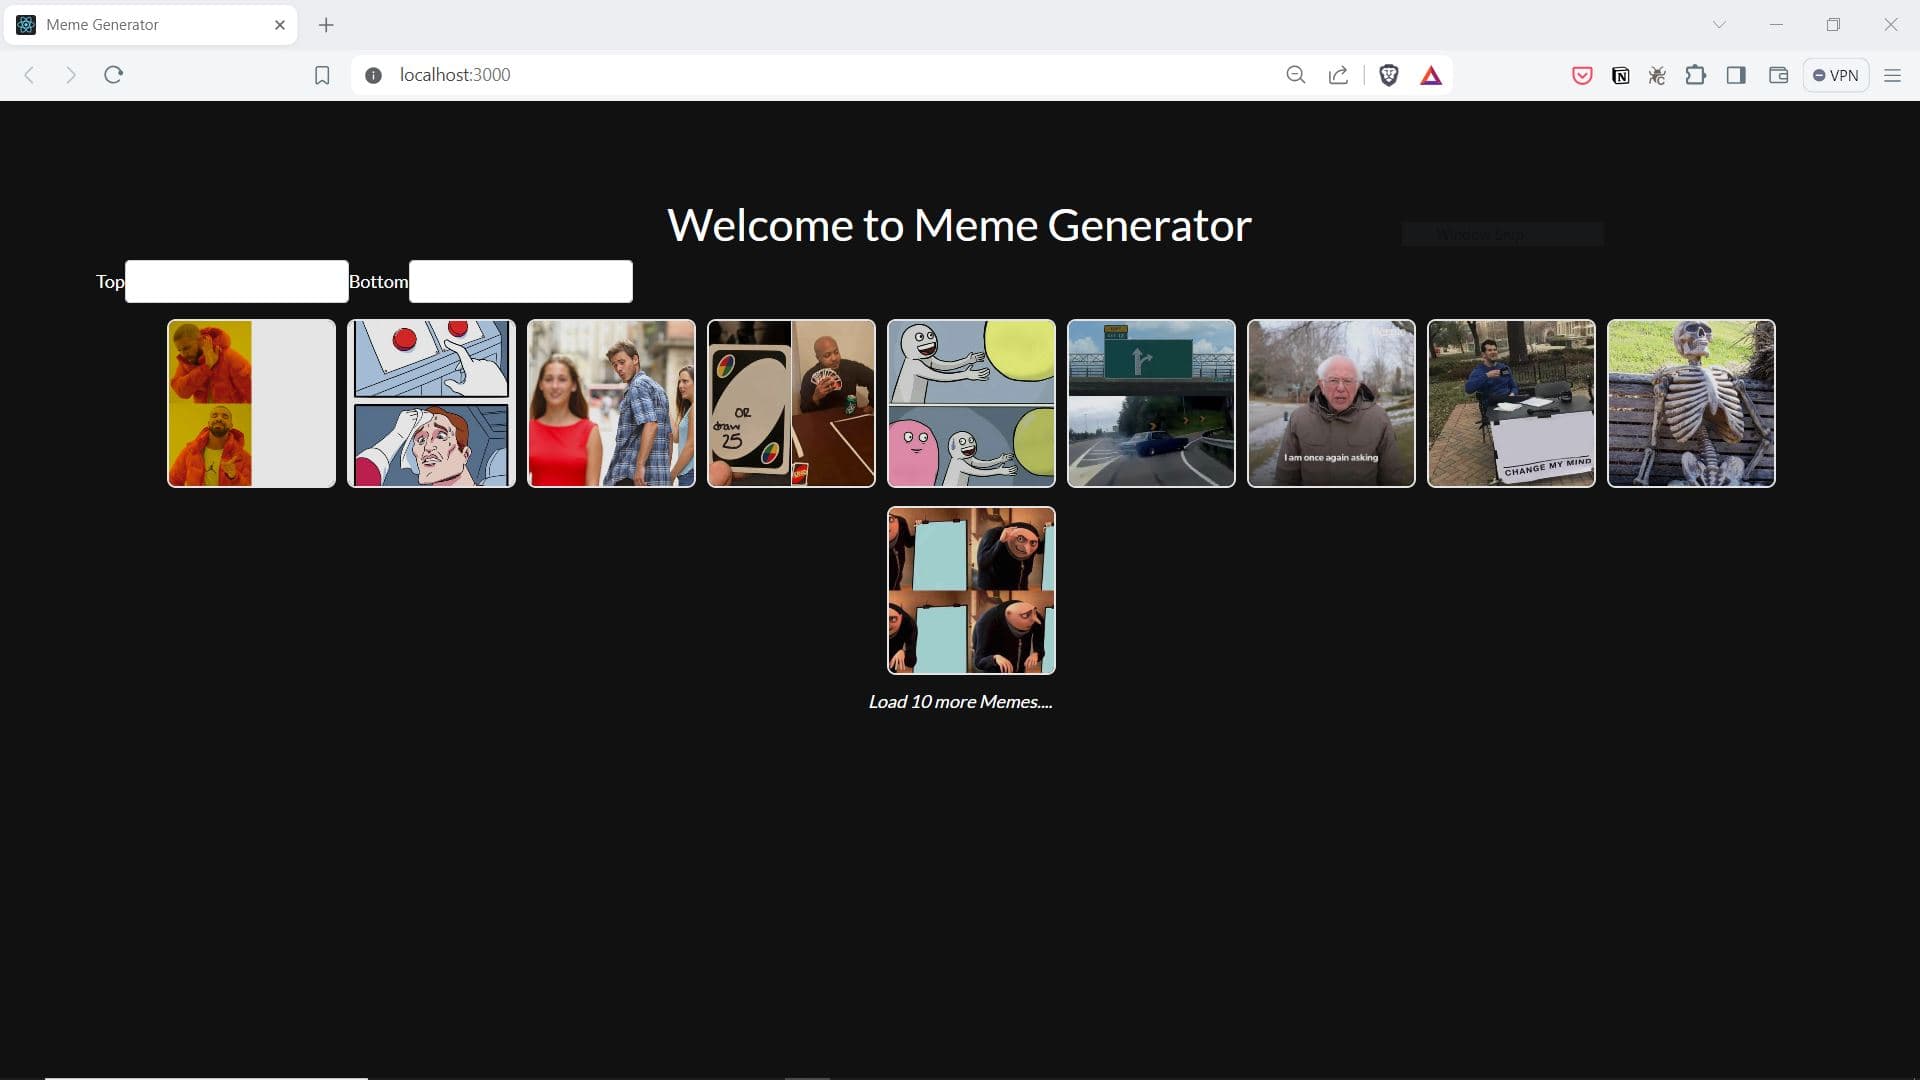Focus the Bottom text input field
The height and width of the screenshot is (1080, 1920).
pyautogui.click(x=521, y=281)
